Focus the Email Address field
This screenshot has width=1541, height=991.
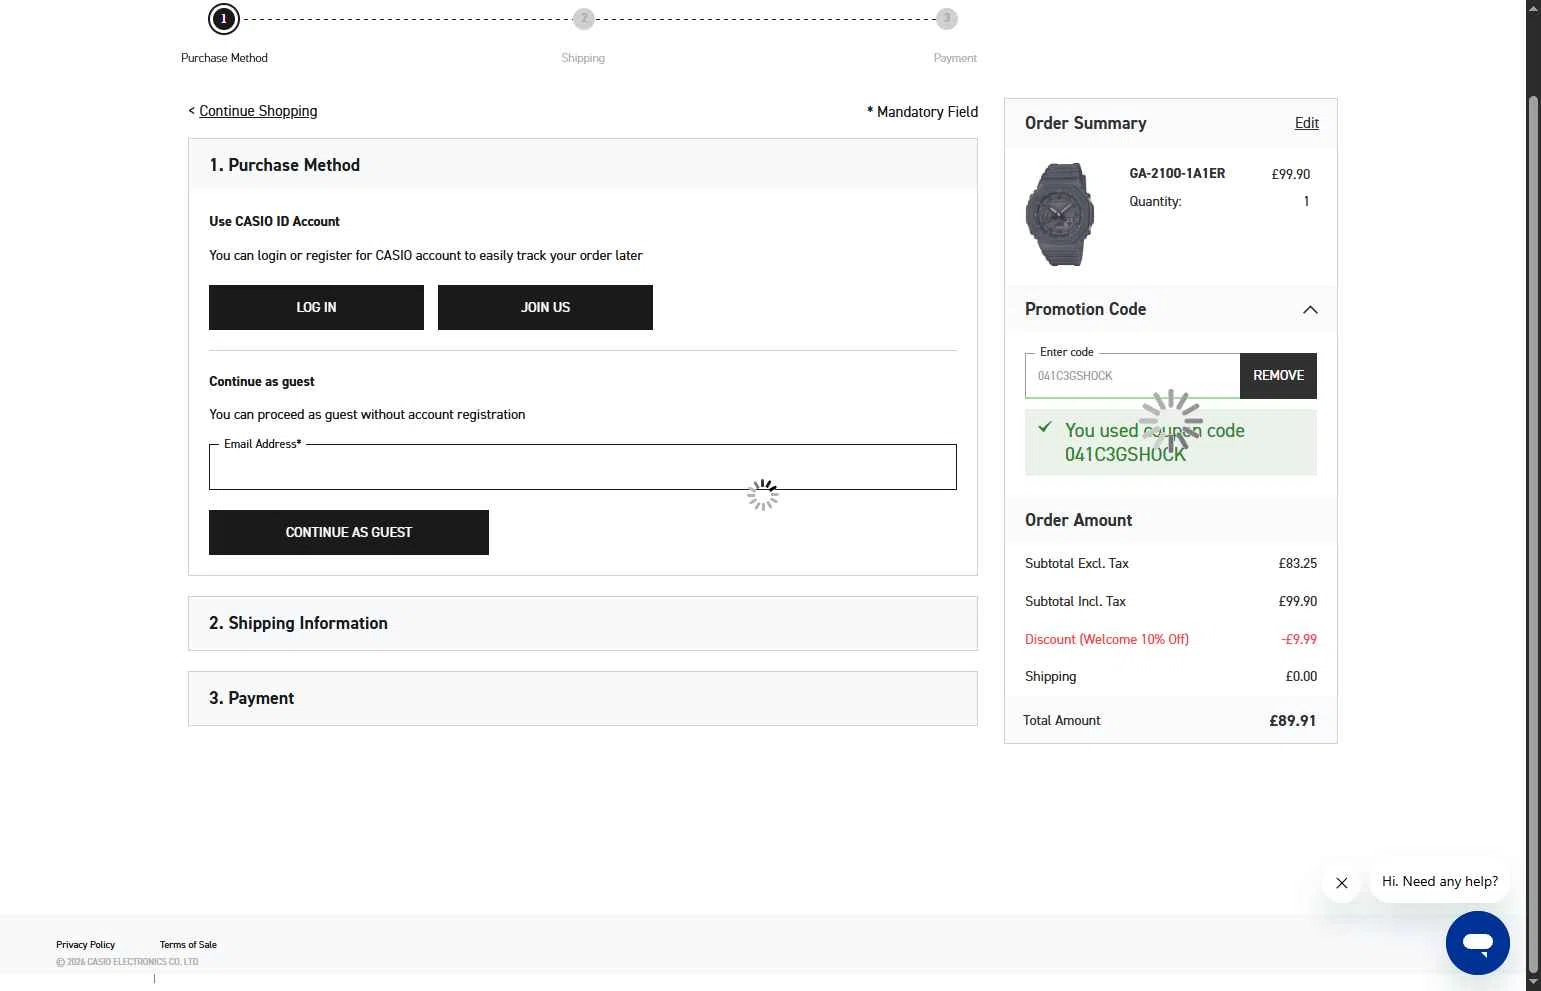coord(583,467)
